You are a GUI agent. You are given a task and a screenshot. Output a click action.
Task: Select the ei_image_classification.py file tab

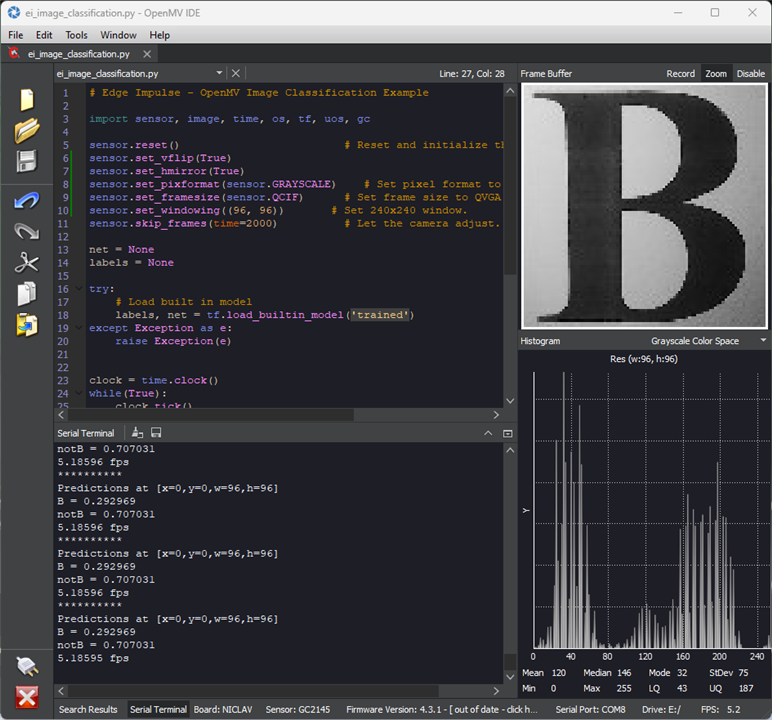coord(79,54)
